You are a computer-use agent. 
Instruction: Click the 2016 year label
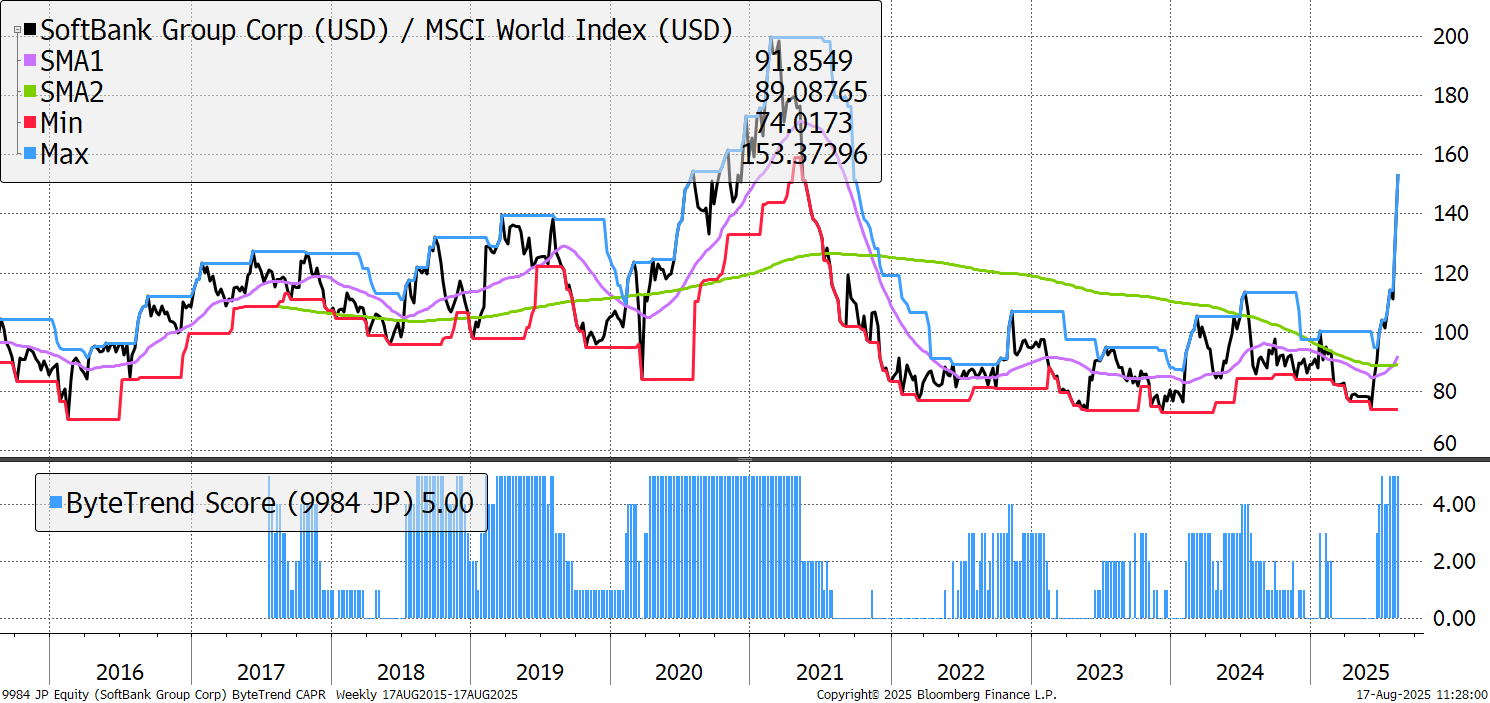tap(119, 672)
